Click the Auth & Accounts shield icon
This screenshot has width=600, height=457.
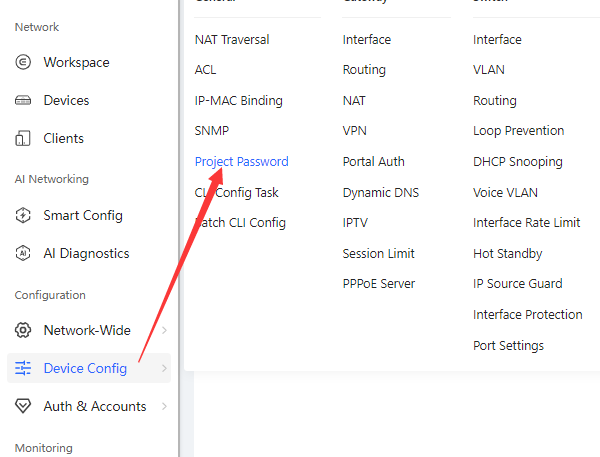click(x=23, y=406)
